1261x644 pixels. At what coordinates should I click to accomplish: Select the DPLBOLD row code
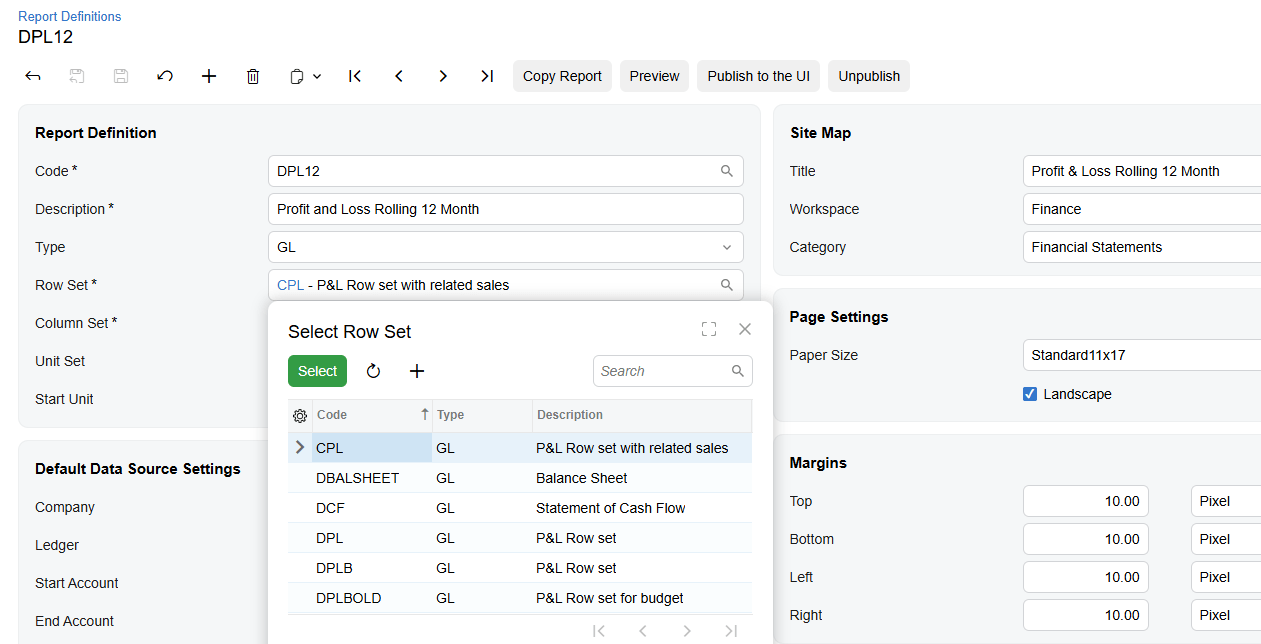coord(372,598)
